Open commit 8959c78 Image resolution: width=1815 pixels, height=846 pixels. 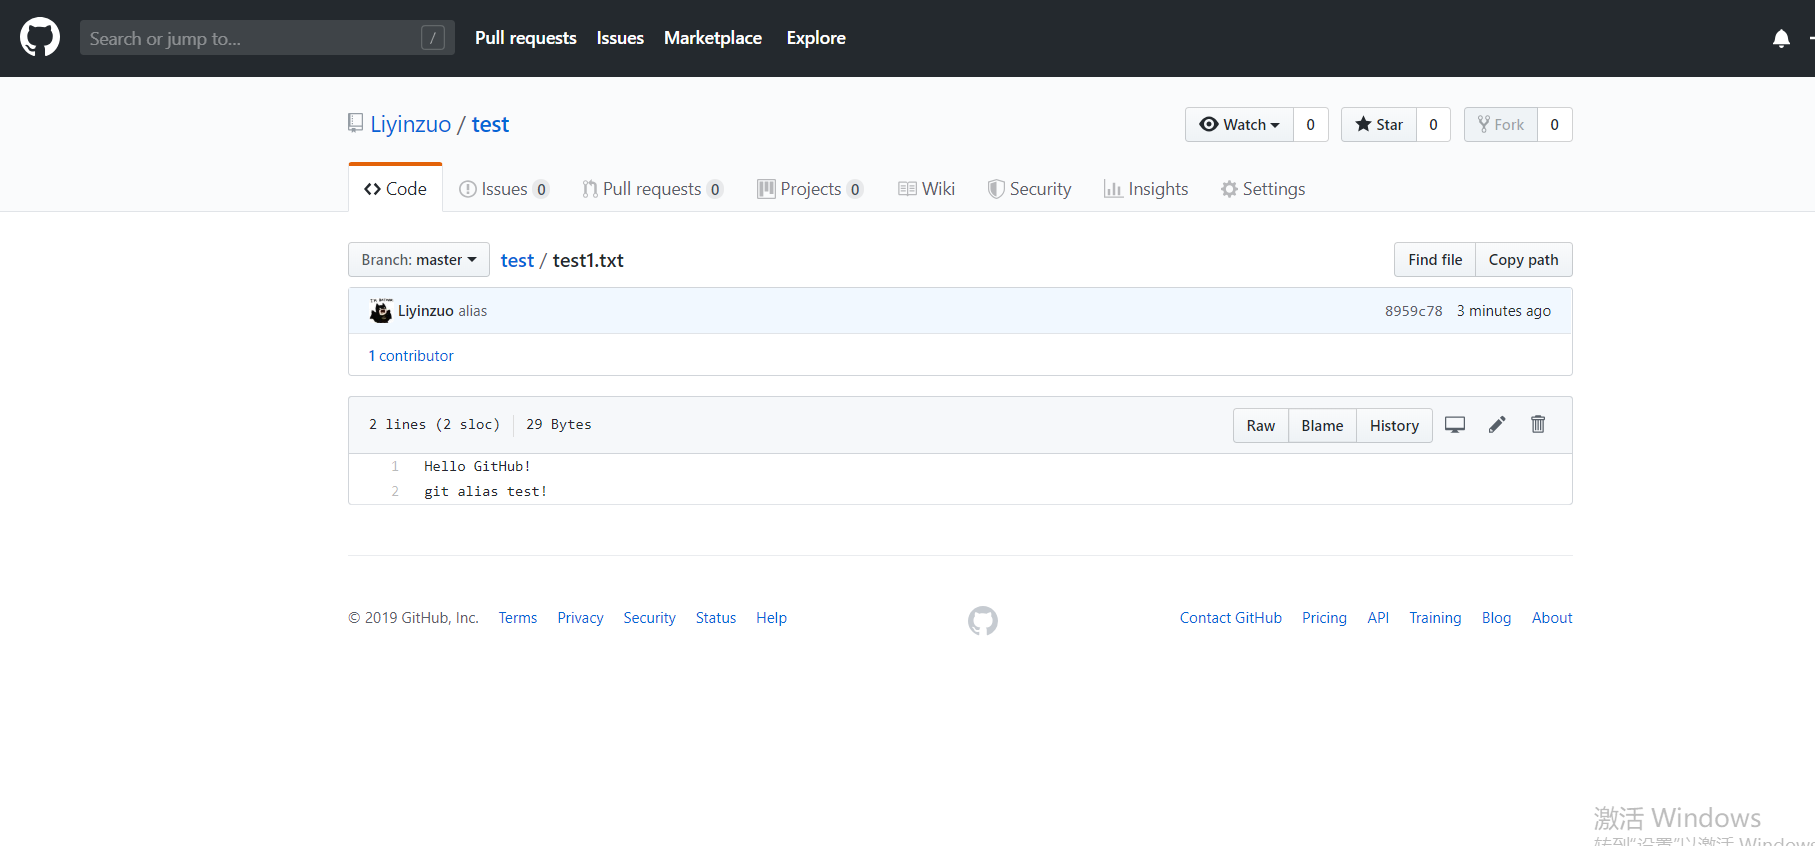coord(1413,311)
